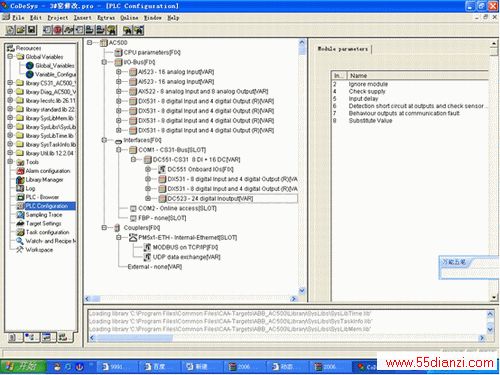Image resolution: width=500 pixels, height=375 pixels.
Task: Click the message log horizontal scrollbar thumb
Action: pos(135,338)
